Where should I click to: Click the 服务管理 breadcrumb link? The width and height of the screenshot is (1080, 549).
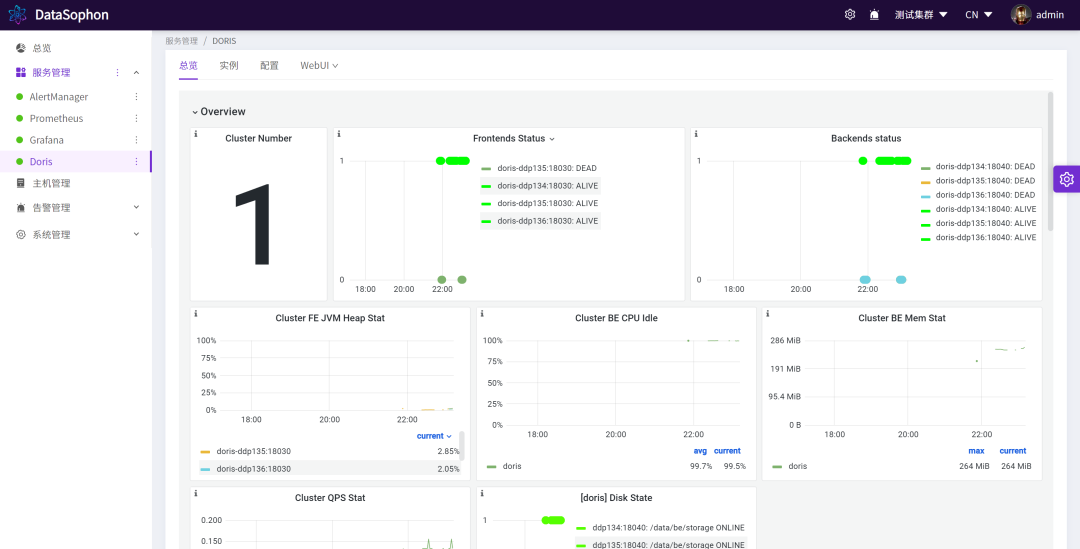coord(181,41)
